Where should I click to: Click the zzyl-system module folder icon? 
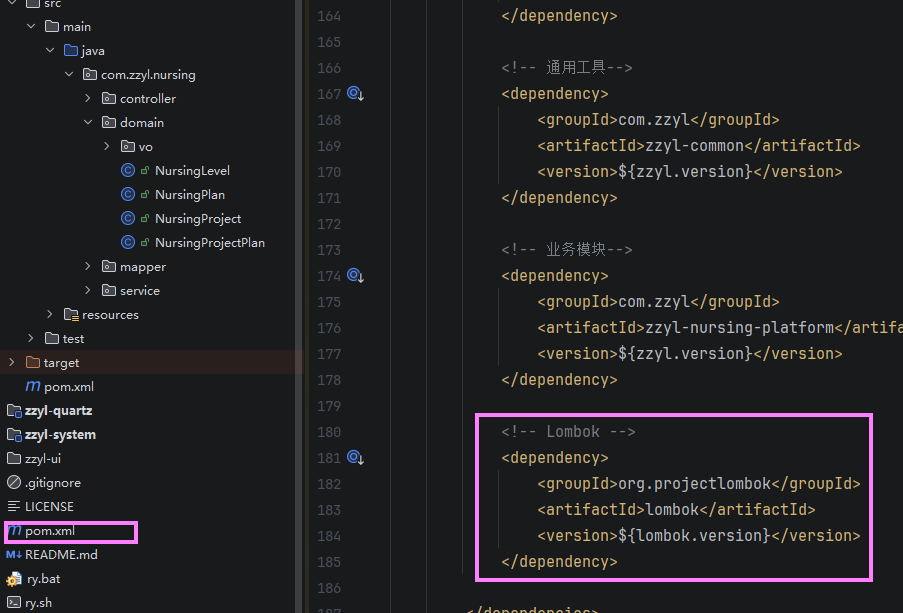[14, 435]
